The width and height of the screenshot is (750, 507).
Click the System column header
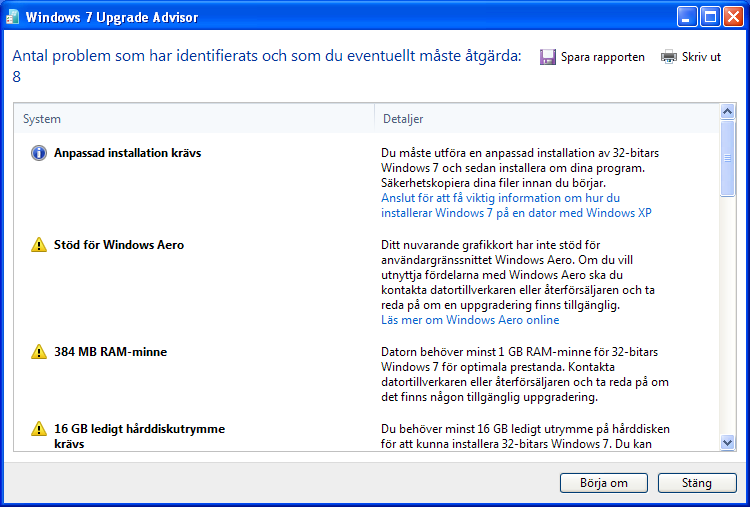coord(194,119)
